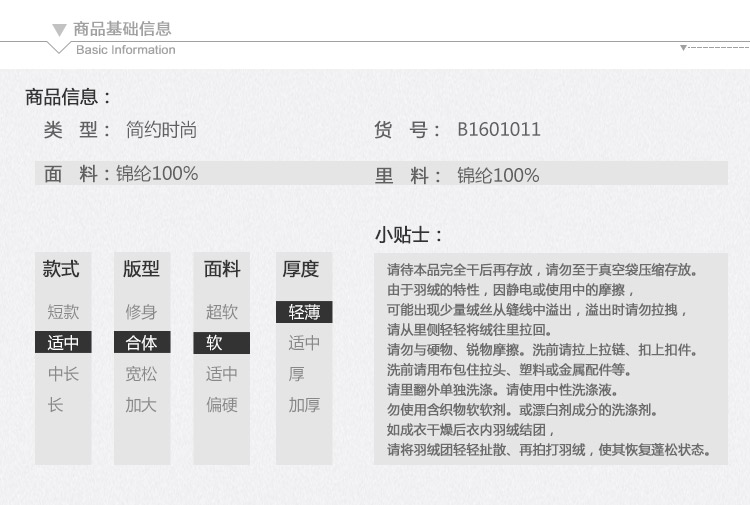This screenshot has width=750, height=505.
Task: Select the highlighted 适中 option under 款式
Action: coord(63,342)
